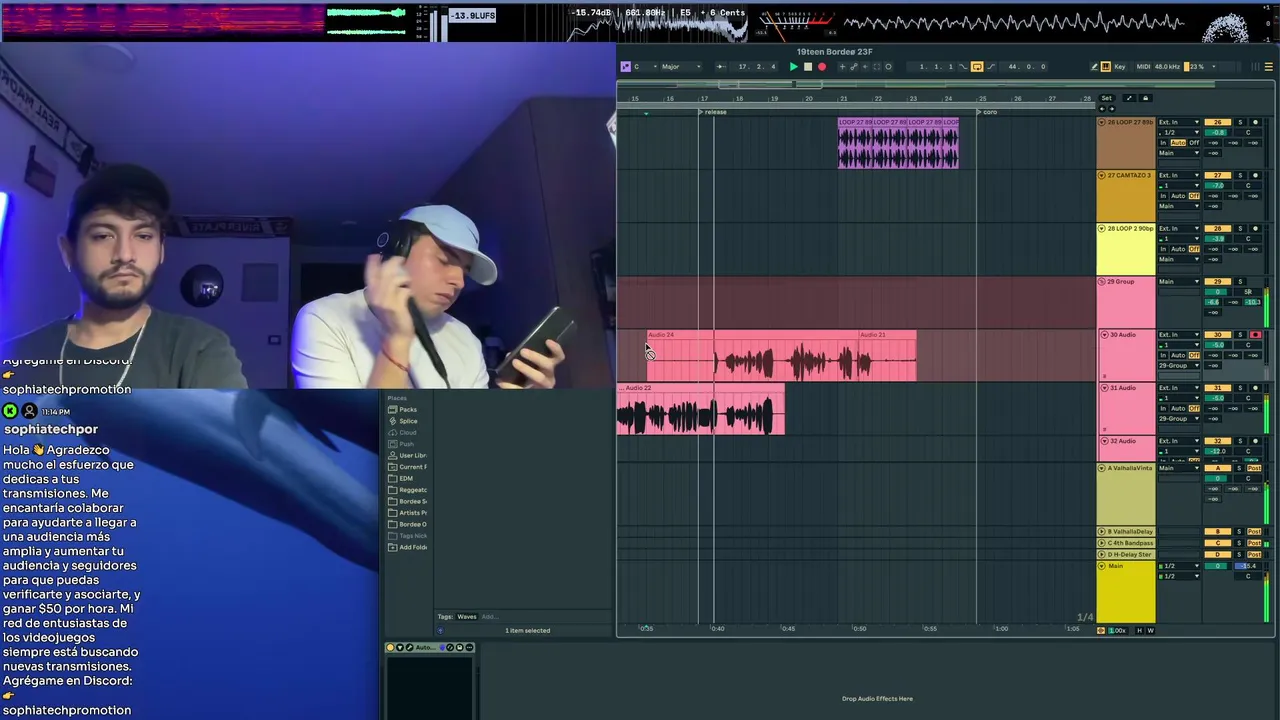Click the 'release' locator marker
This screenshot has width=1280, height=720.
pyautogui.click(x=713, y=112)
